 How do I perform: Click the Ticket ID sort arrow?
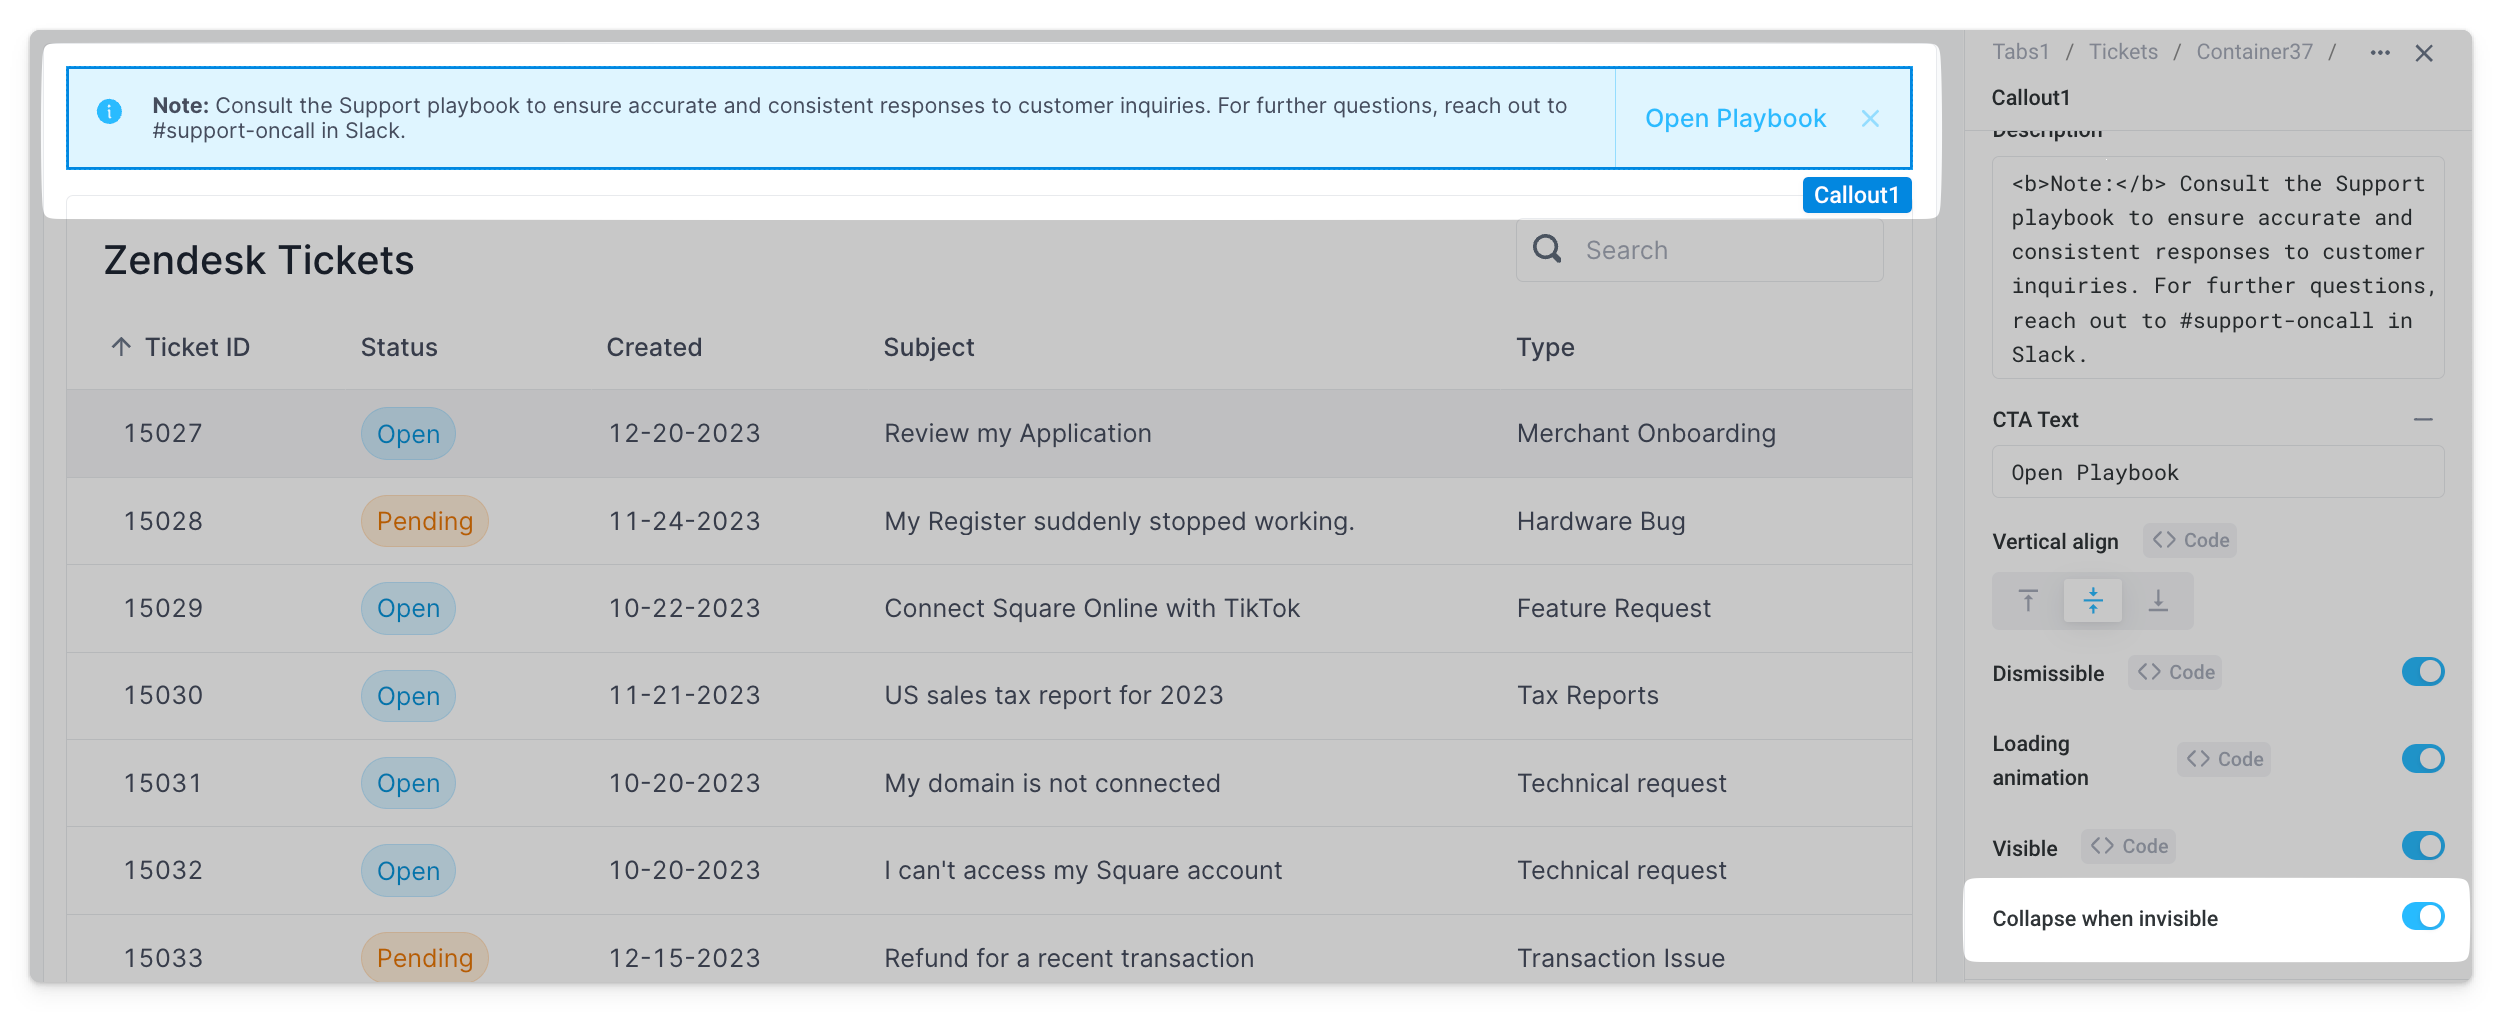(x=121, y=347)
